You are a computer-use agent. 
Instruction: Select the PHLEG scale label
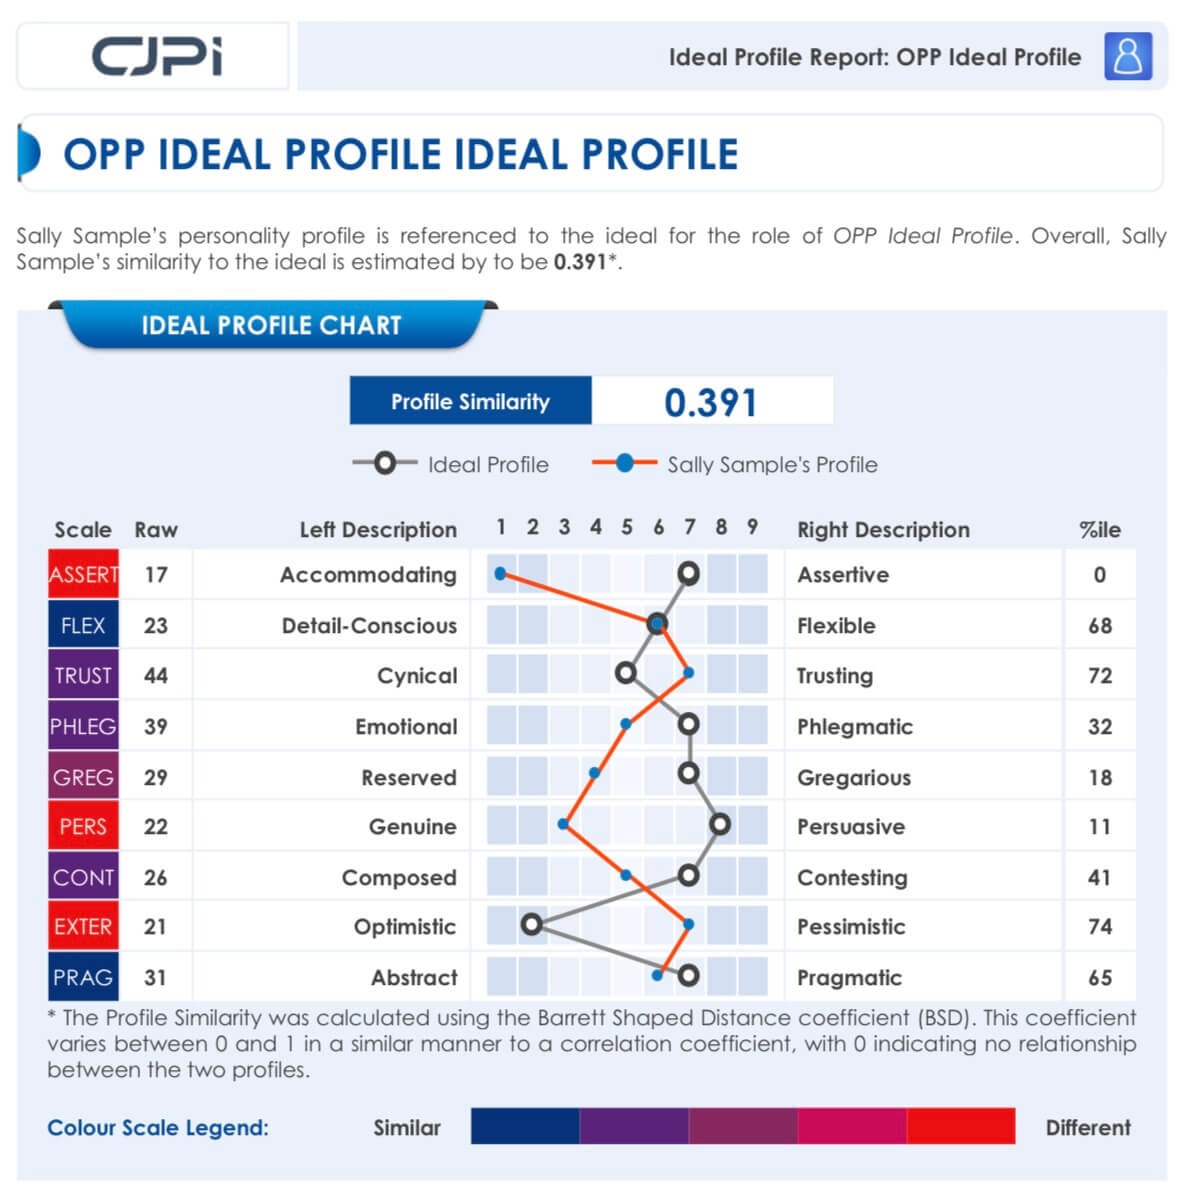tap(83, 726)
